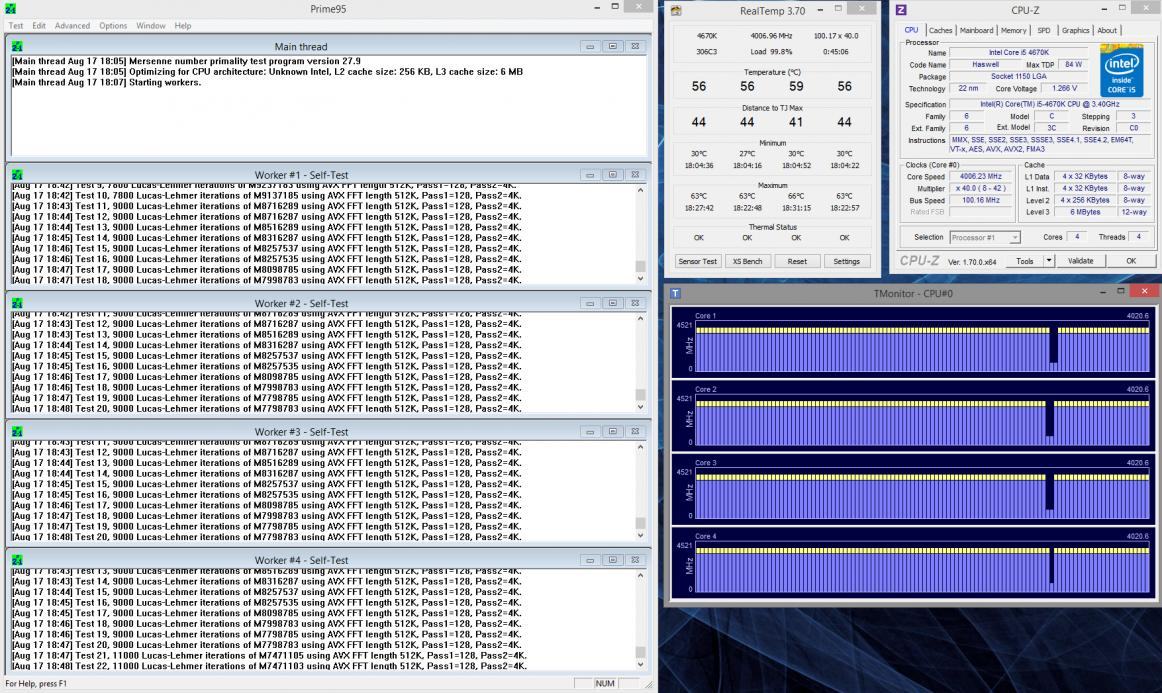
Task: Switch to the SPD tab in CPU-Z
Action: coord(1043,30)
